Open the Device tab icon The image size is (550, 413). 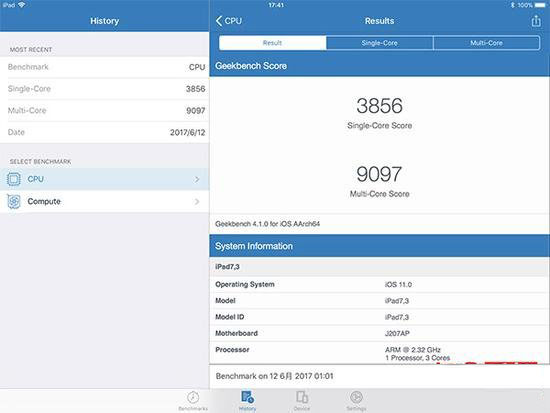pos(302,397)
